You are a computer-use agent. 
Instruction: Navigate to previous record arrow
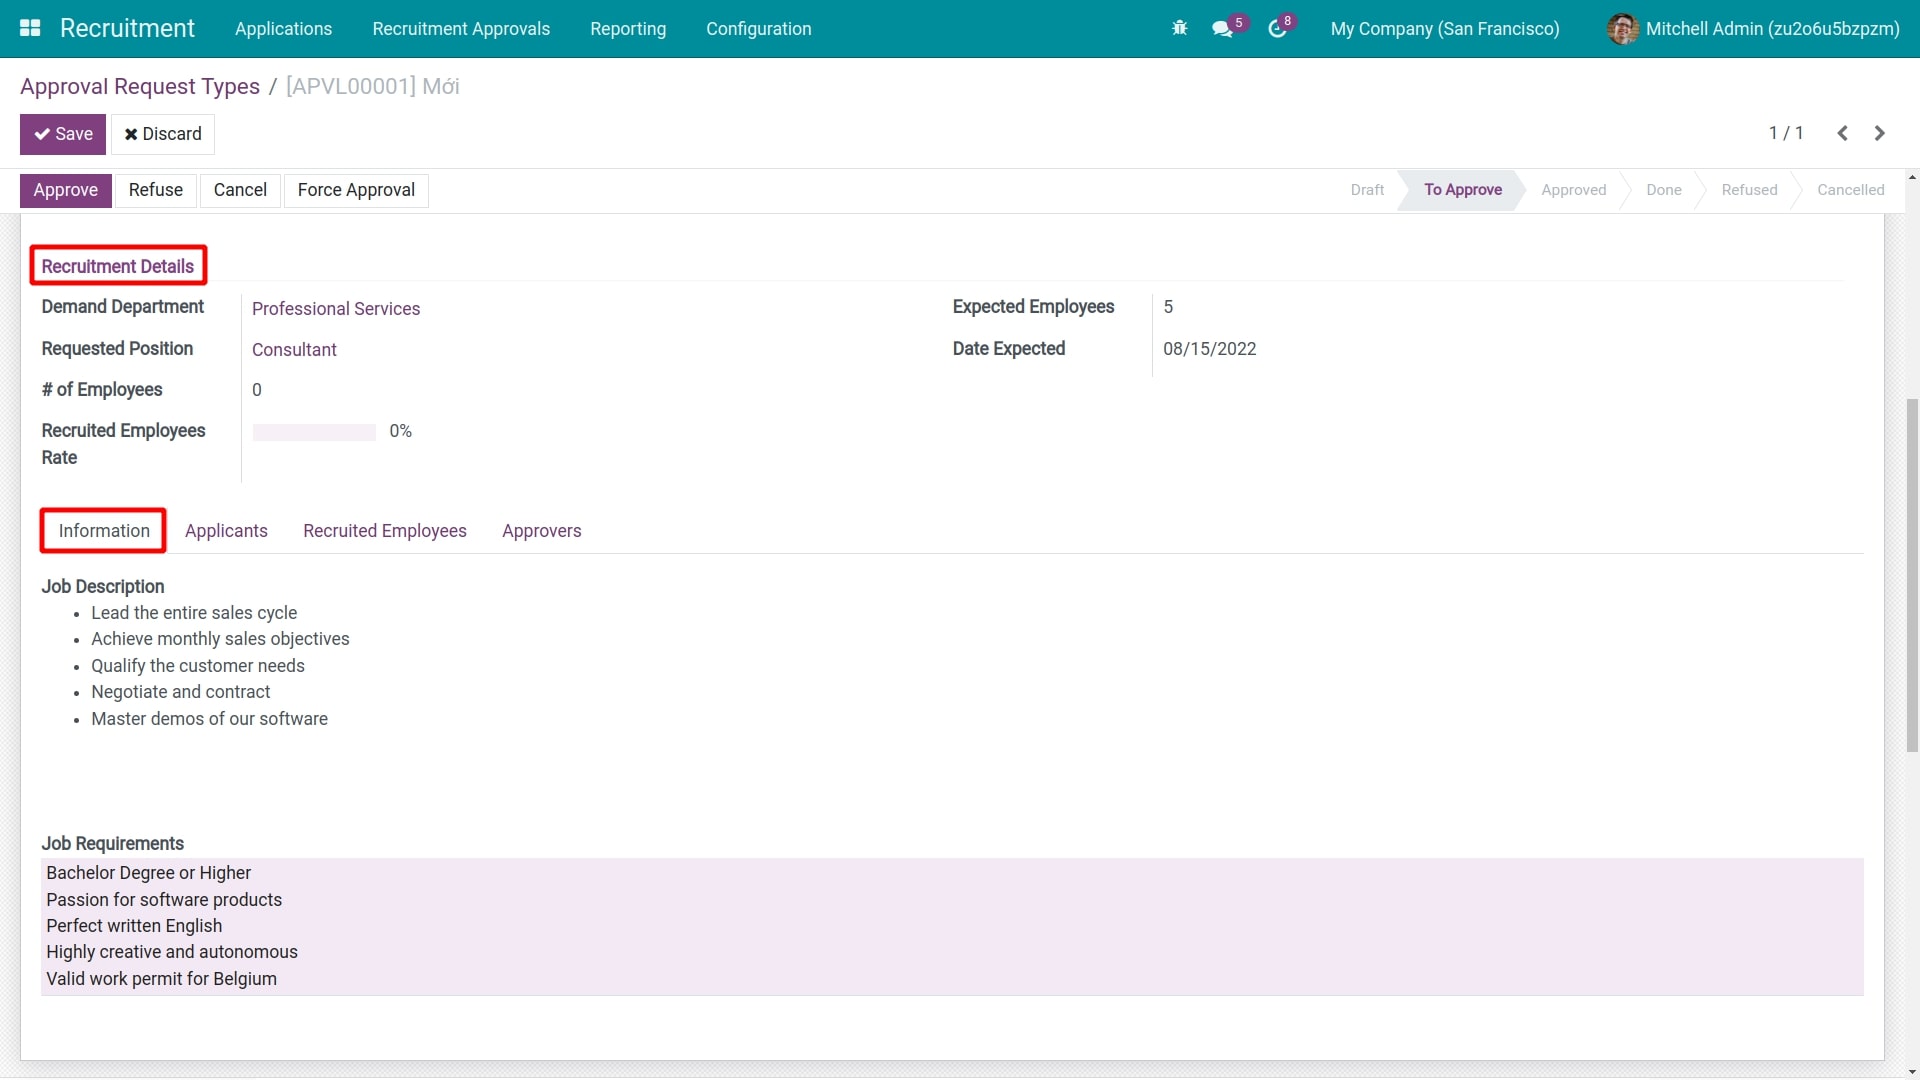click(x=1843, y=133)
